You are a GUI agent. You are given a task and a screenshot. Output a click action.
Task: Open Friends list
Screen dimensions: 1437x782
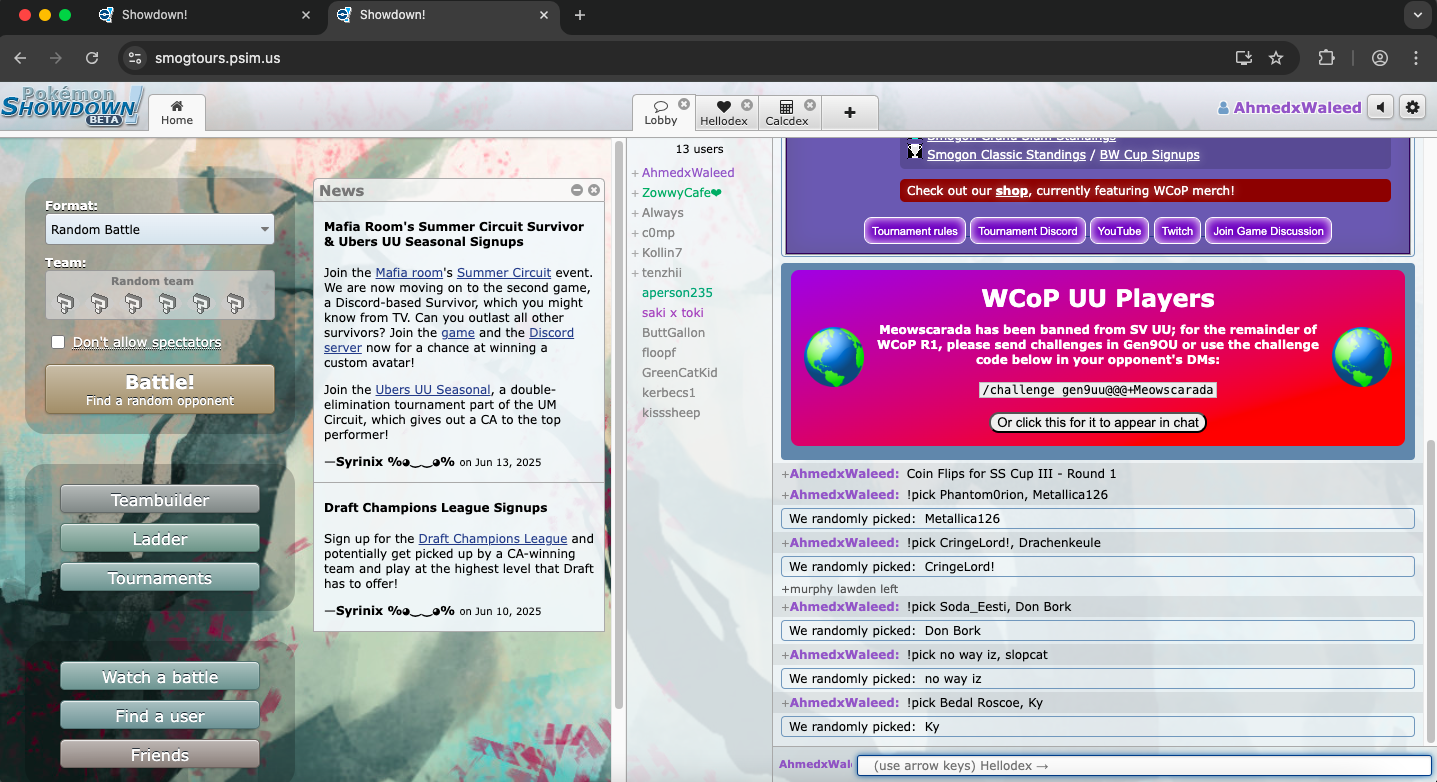[160, 755]
